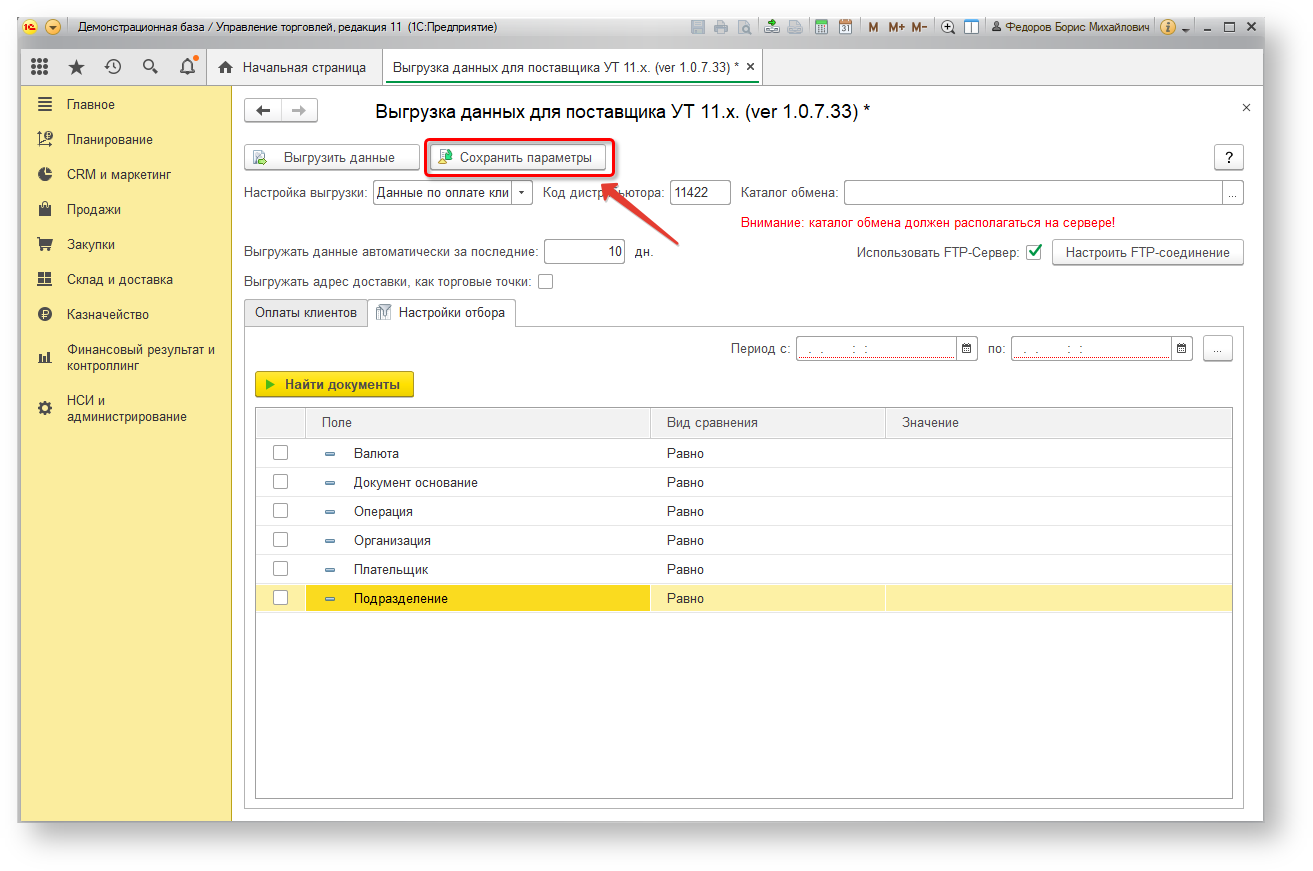Open Период с calendar picker

[x=967, y=348]
